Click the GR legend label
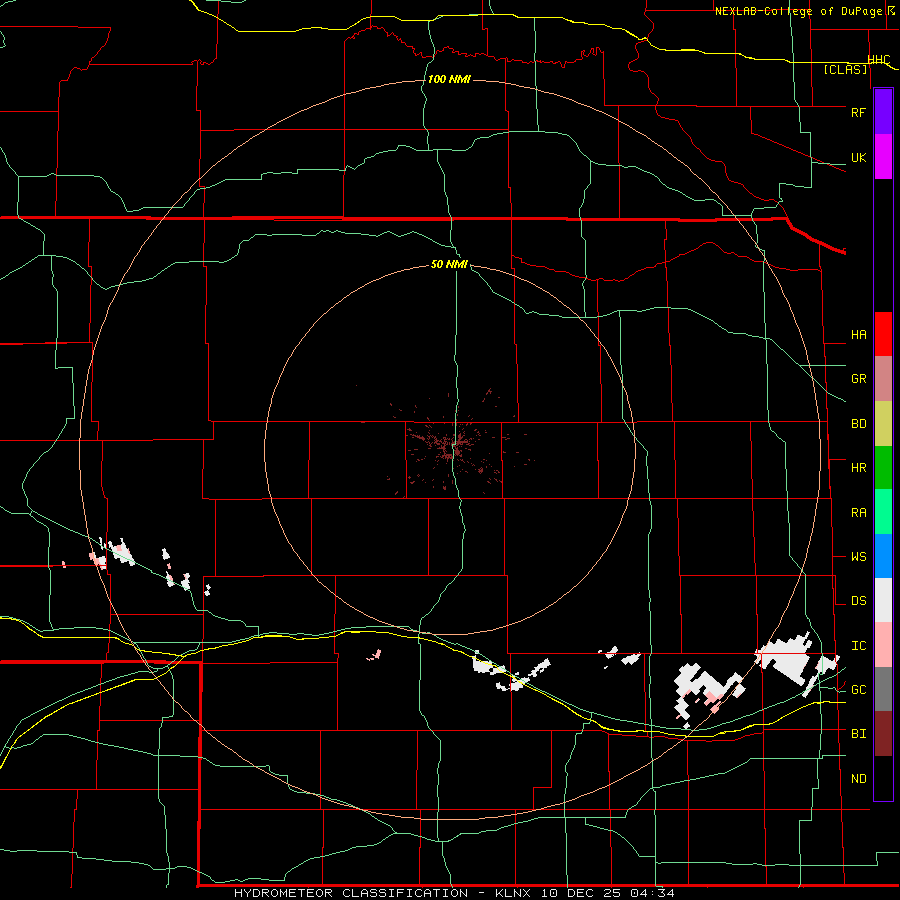 click(x=858, y=379)
